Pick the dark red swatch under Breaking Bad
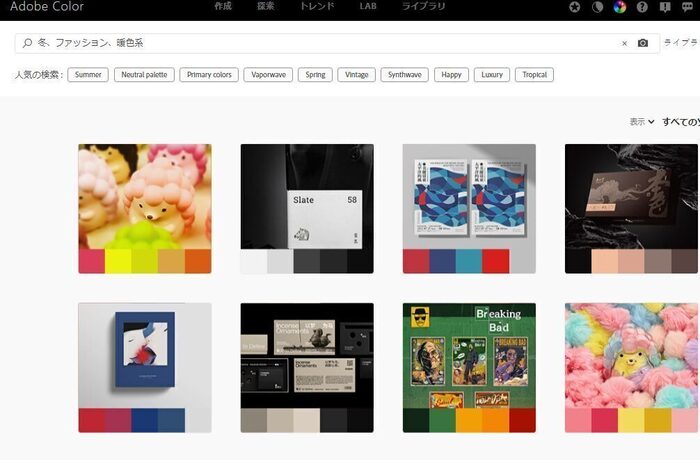This screenshot has height=460, width=700. tap(522, 420)
